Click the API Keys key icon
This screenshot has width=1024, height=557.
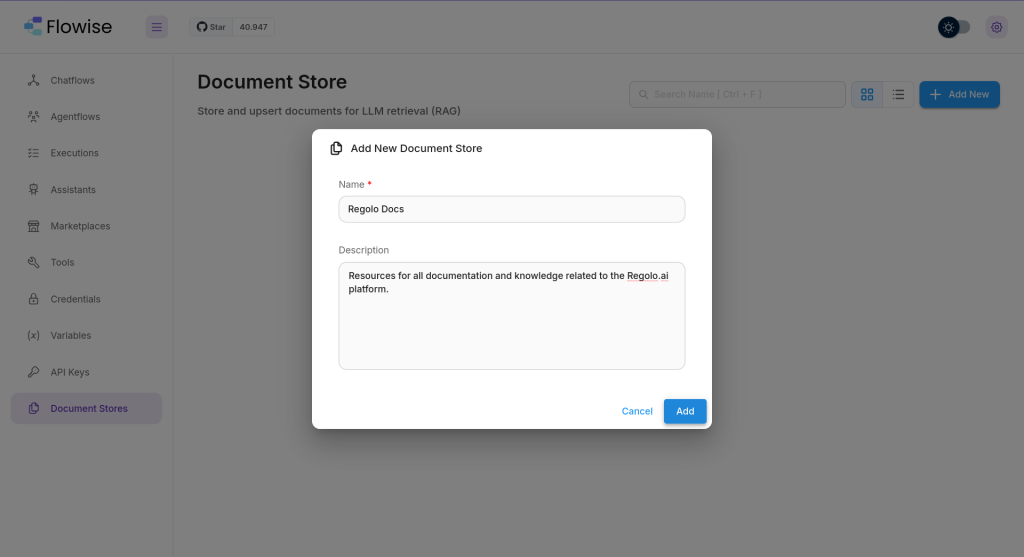pos(33,372)
